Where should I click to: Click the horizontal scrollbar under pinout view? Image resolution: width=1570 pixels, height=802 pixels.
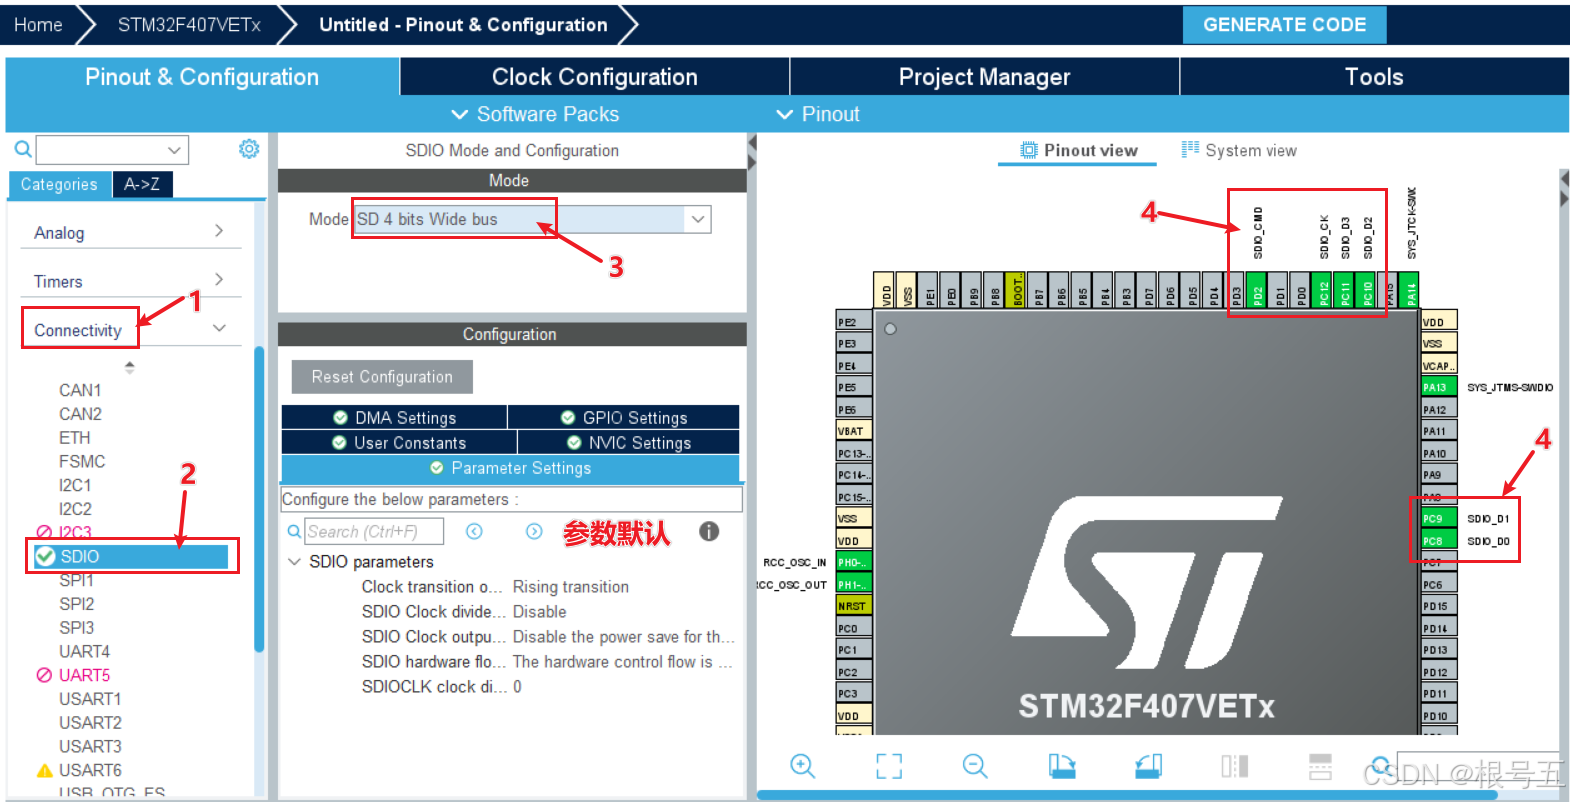pos(1127,795)
